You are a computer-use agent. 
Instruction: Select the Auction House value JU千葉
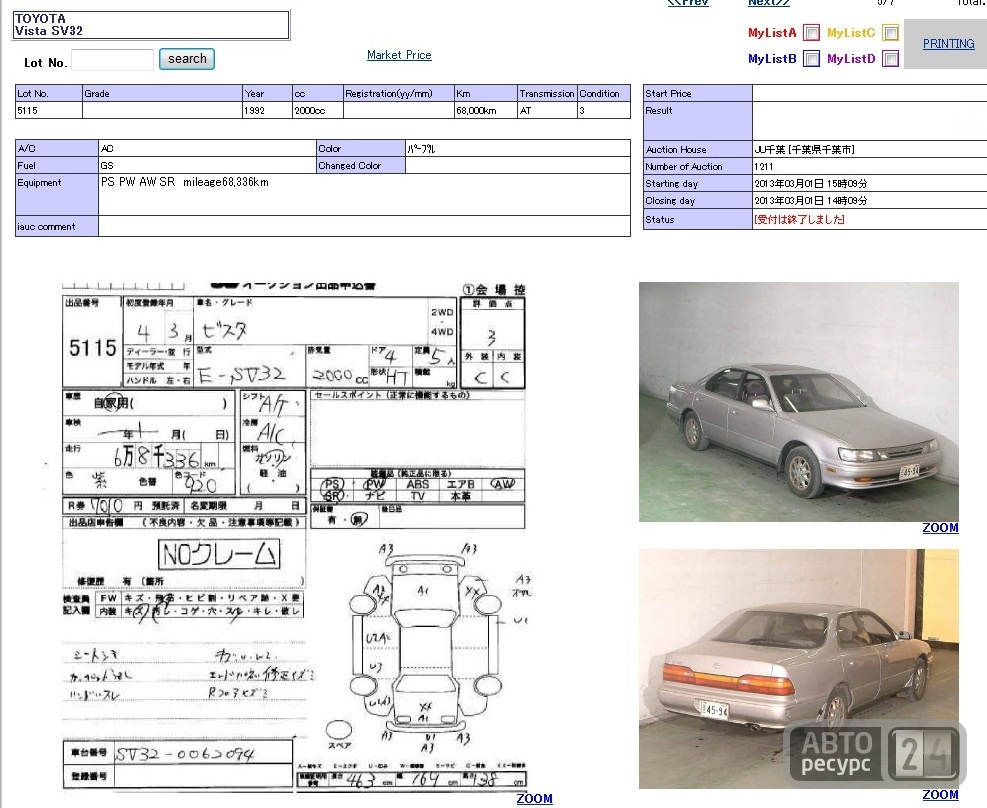[804, 150]
